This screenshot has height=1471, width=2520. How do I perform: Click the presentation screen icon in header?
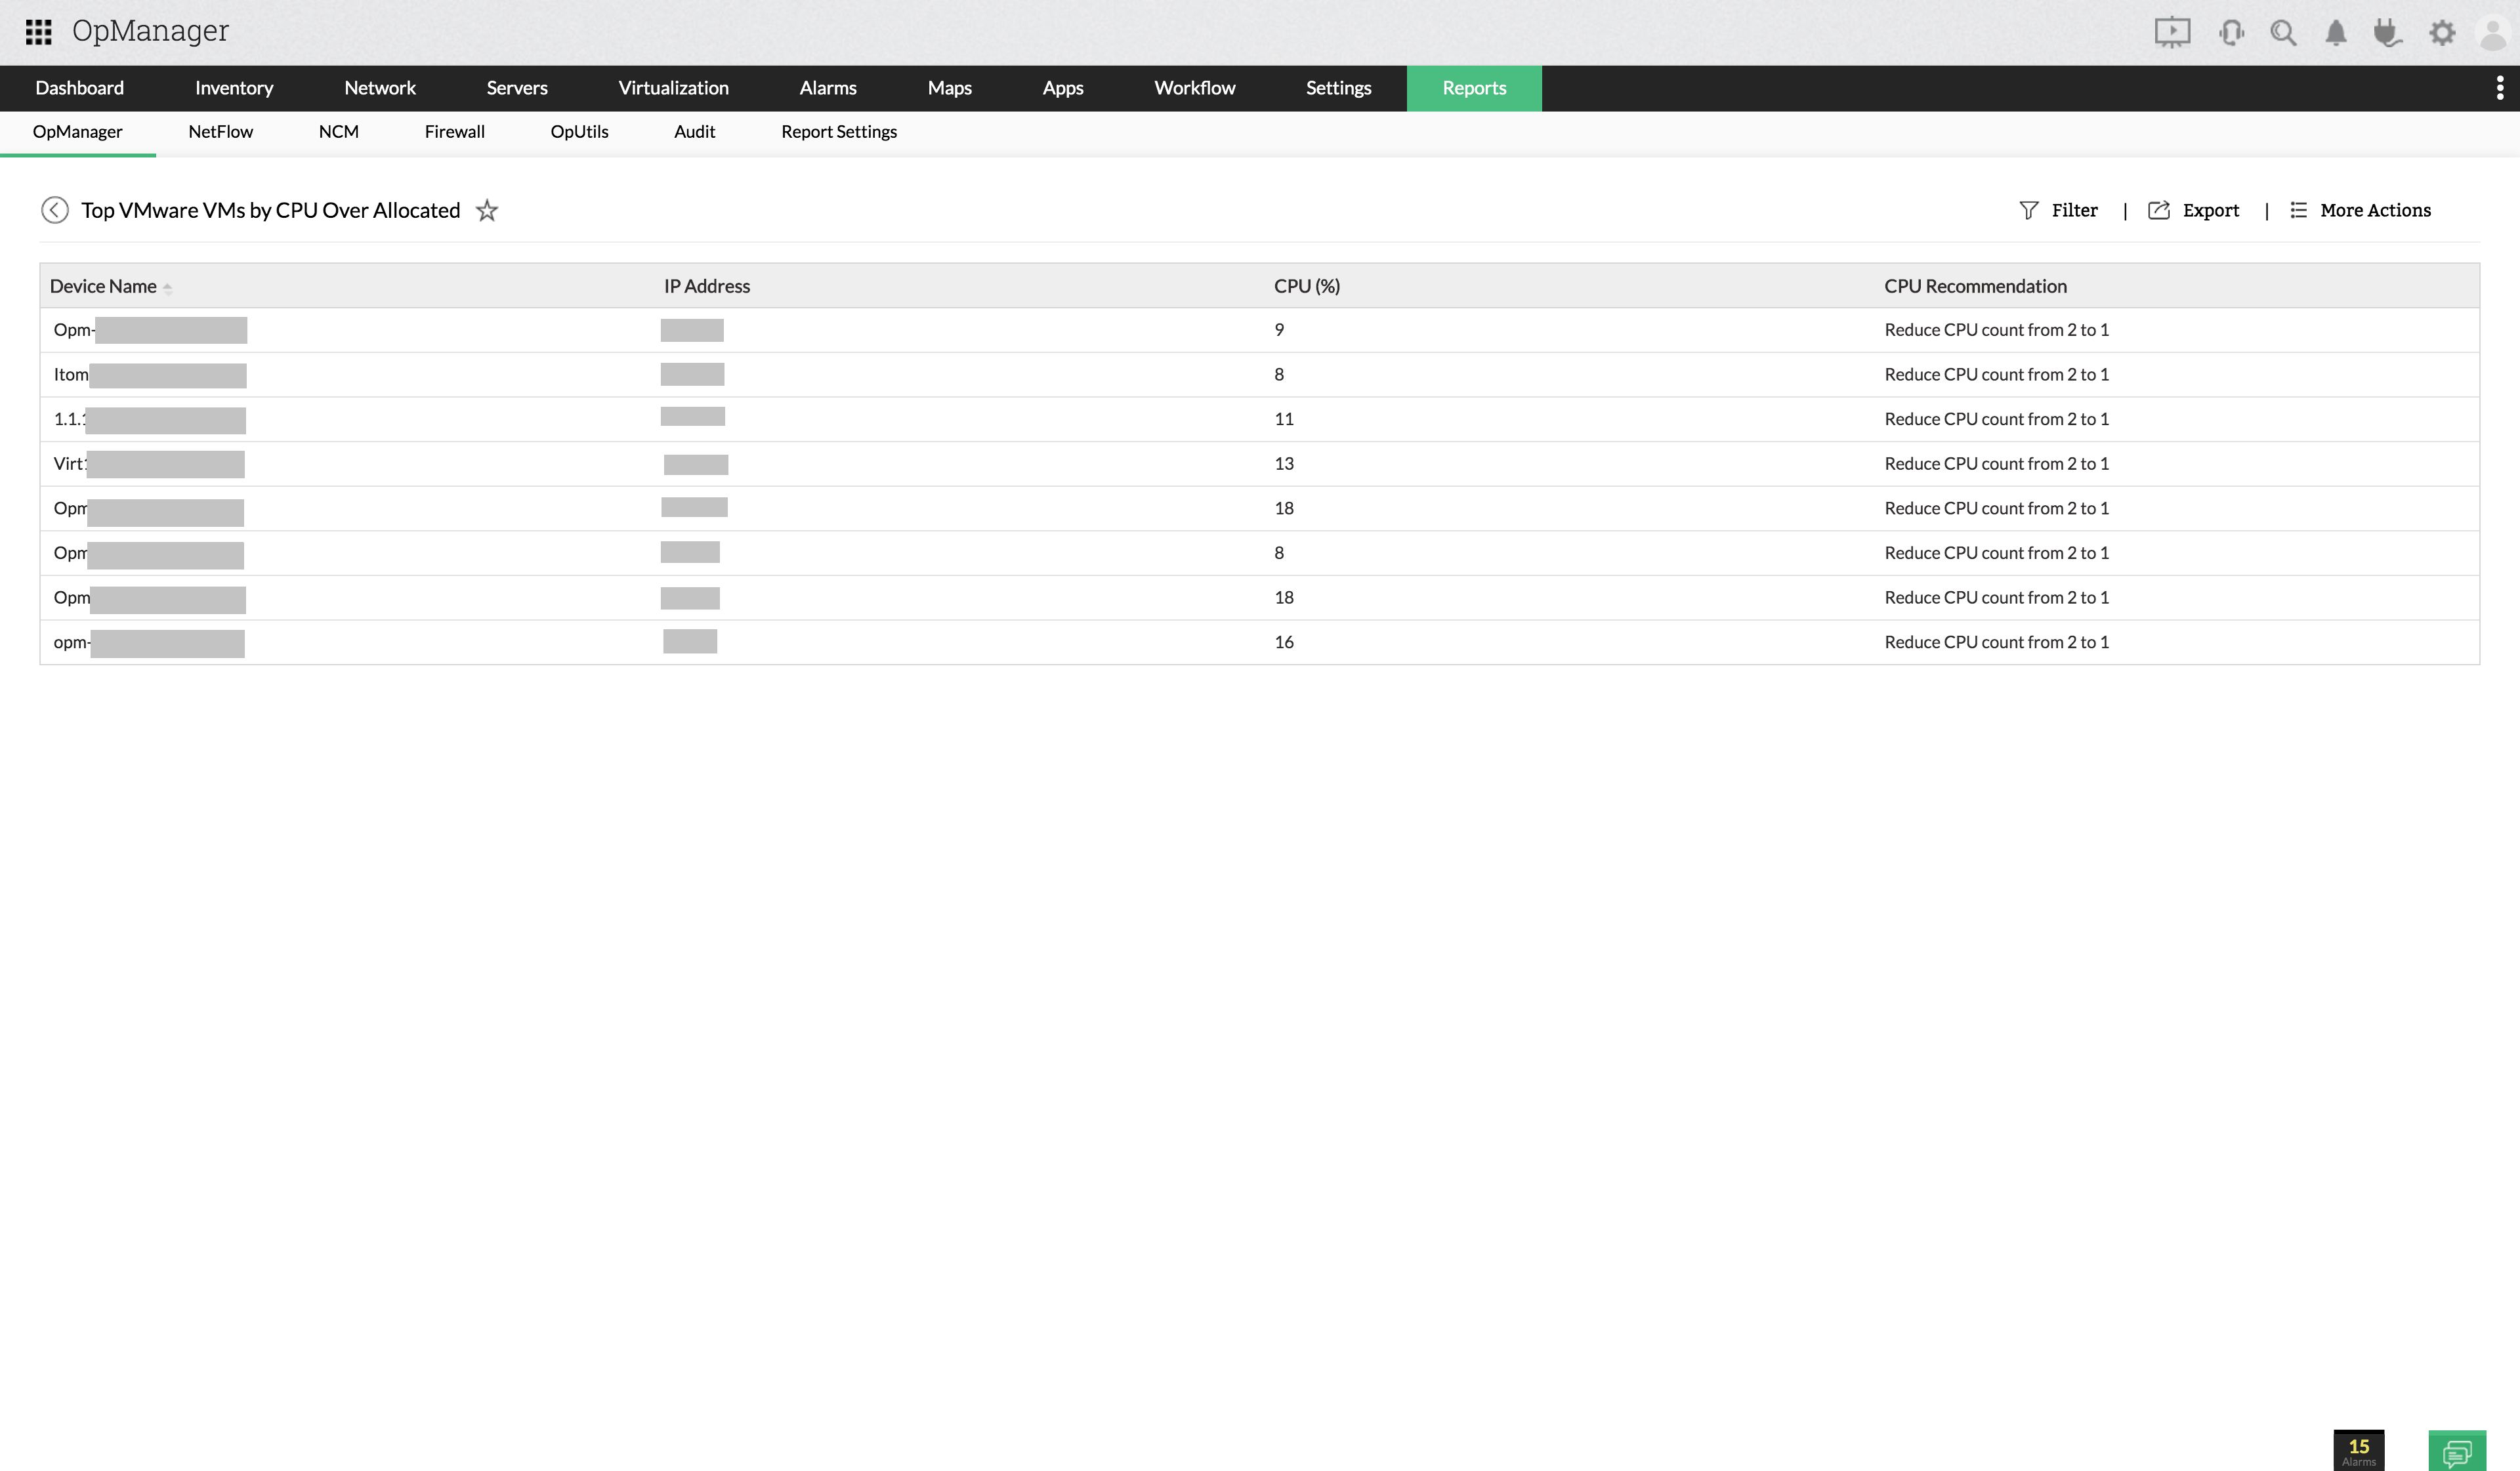2171,32
